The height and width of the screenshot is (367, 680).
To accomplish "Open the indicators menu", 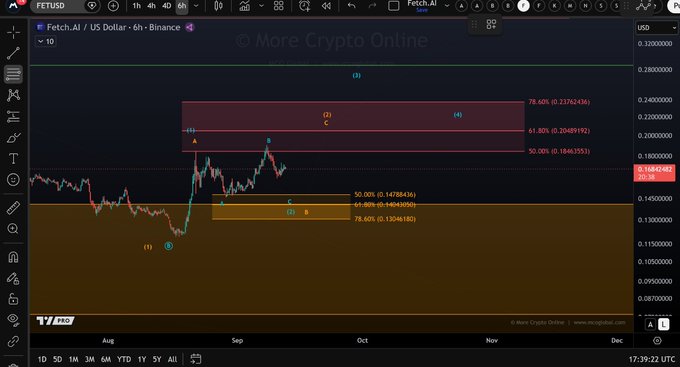I will (245, 6).
